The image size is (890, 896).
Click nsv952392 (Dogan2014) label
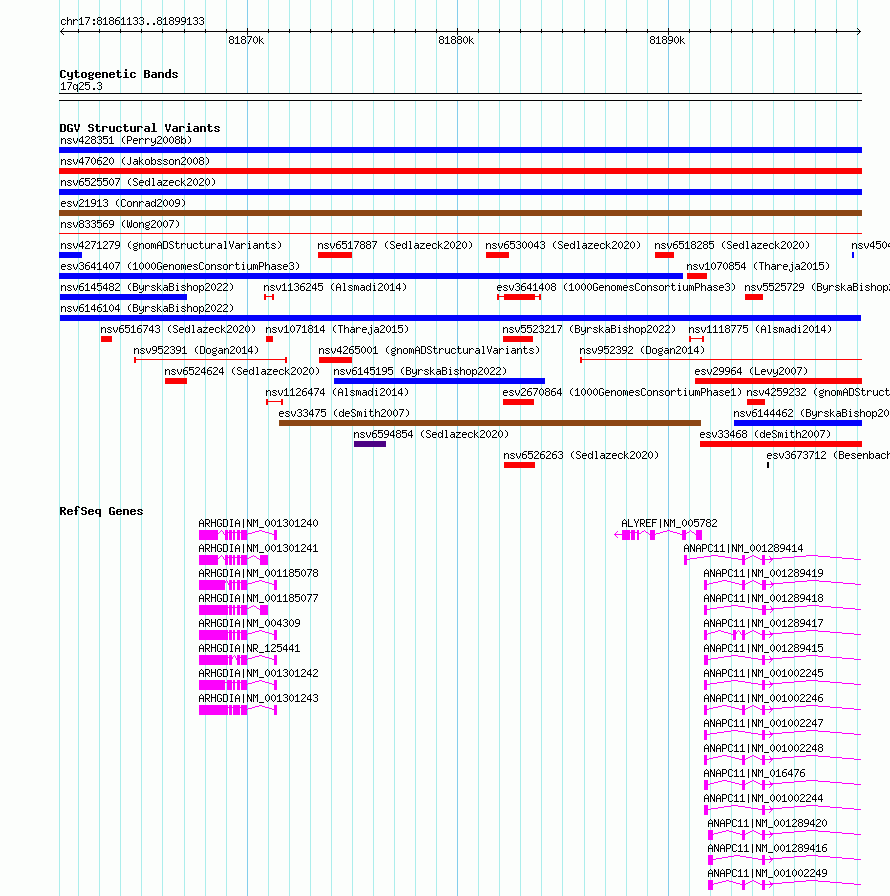642,350
